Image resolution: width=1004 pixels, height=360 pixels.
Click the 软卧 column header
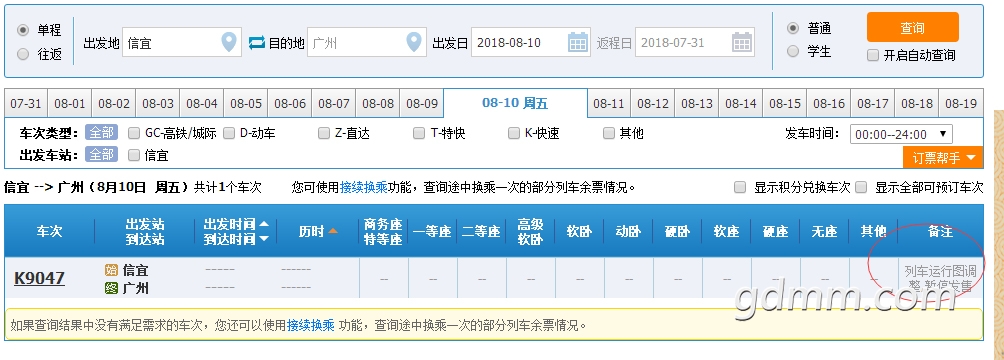[x=579, y=231]
